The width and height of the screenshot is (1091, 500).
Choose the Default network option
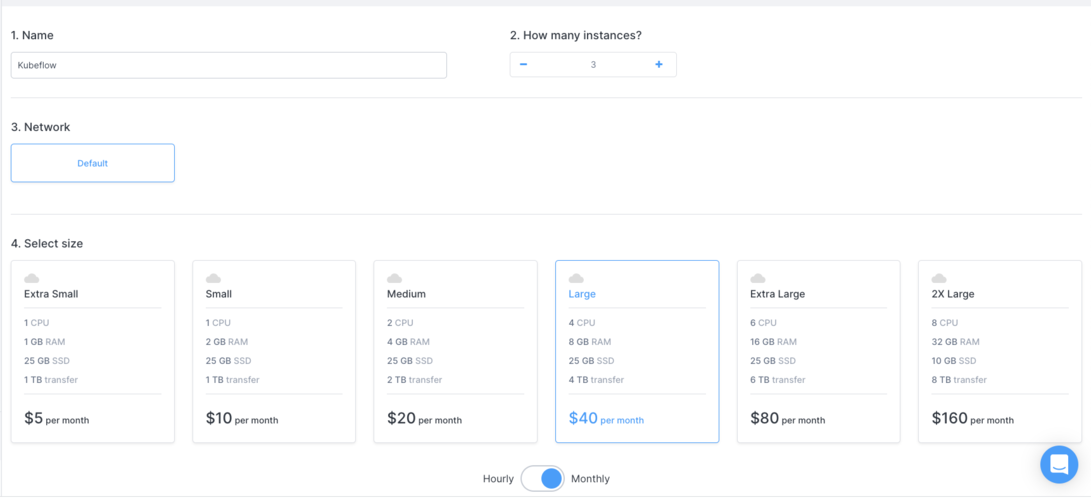click(93, 163)
